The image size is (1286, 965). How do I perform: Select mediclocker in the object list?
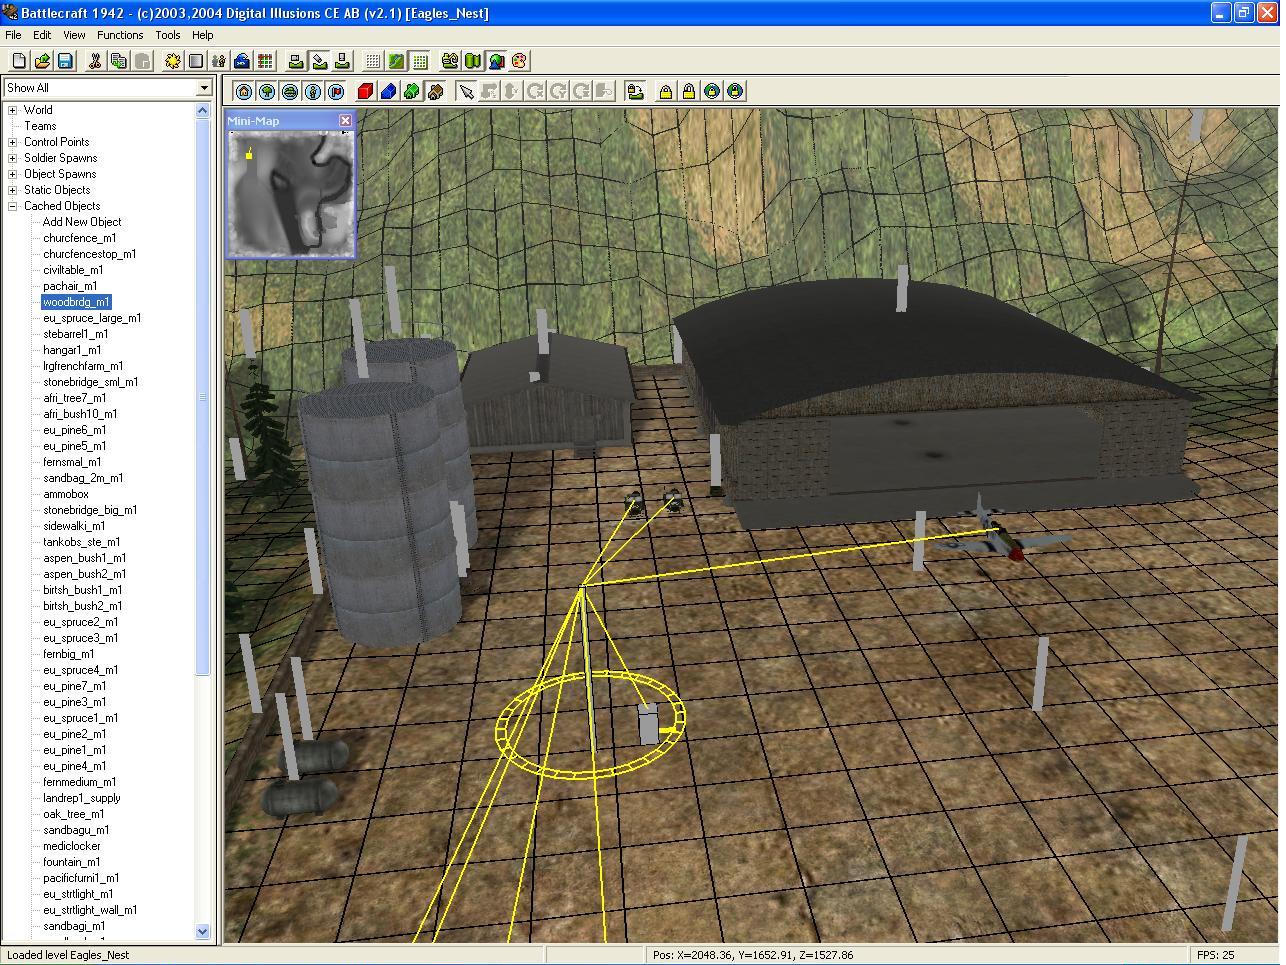[x=72, y=846]
